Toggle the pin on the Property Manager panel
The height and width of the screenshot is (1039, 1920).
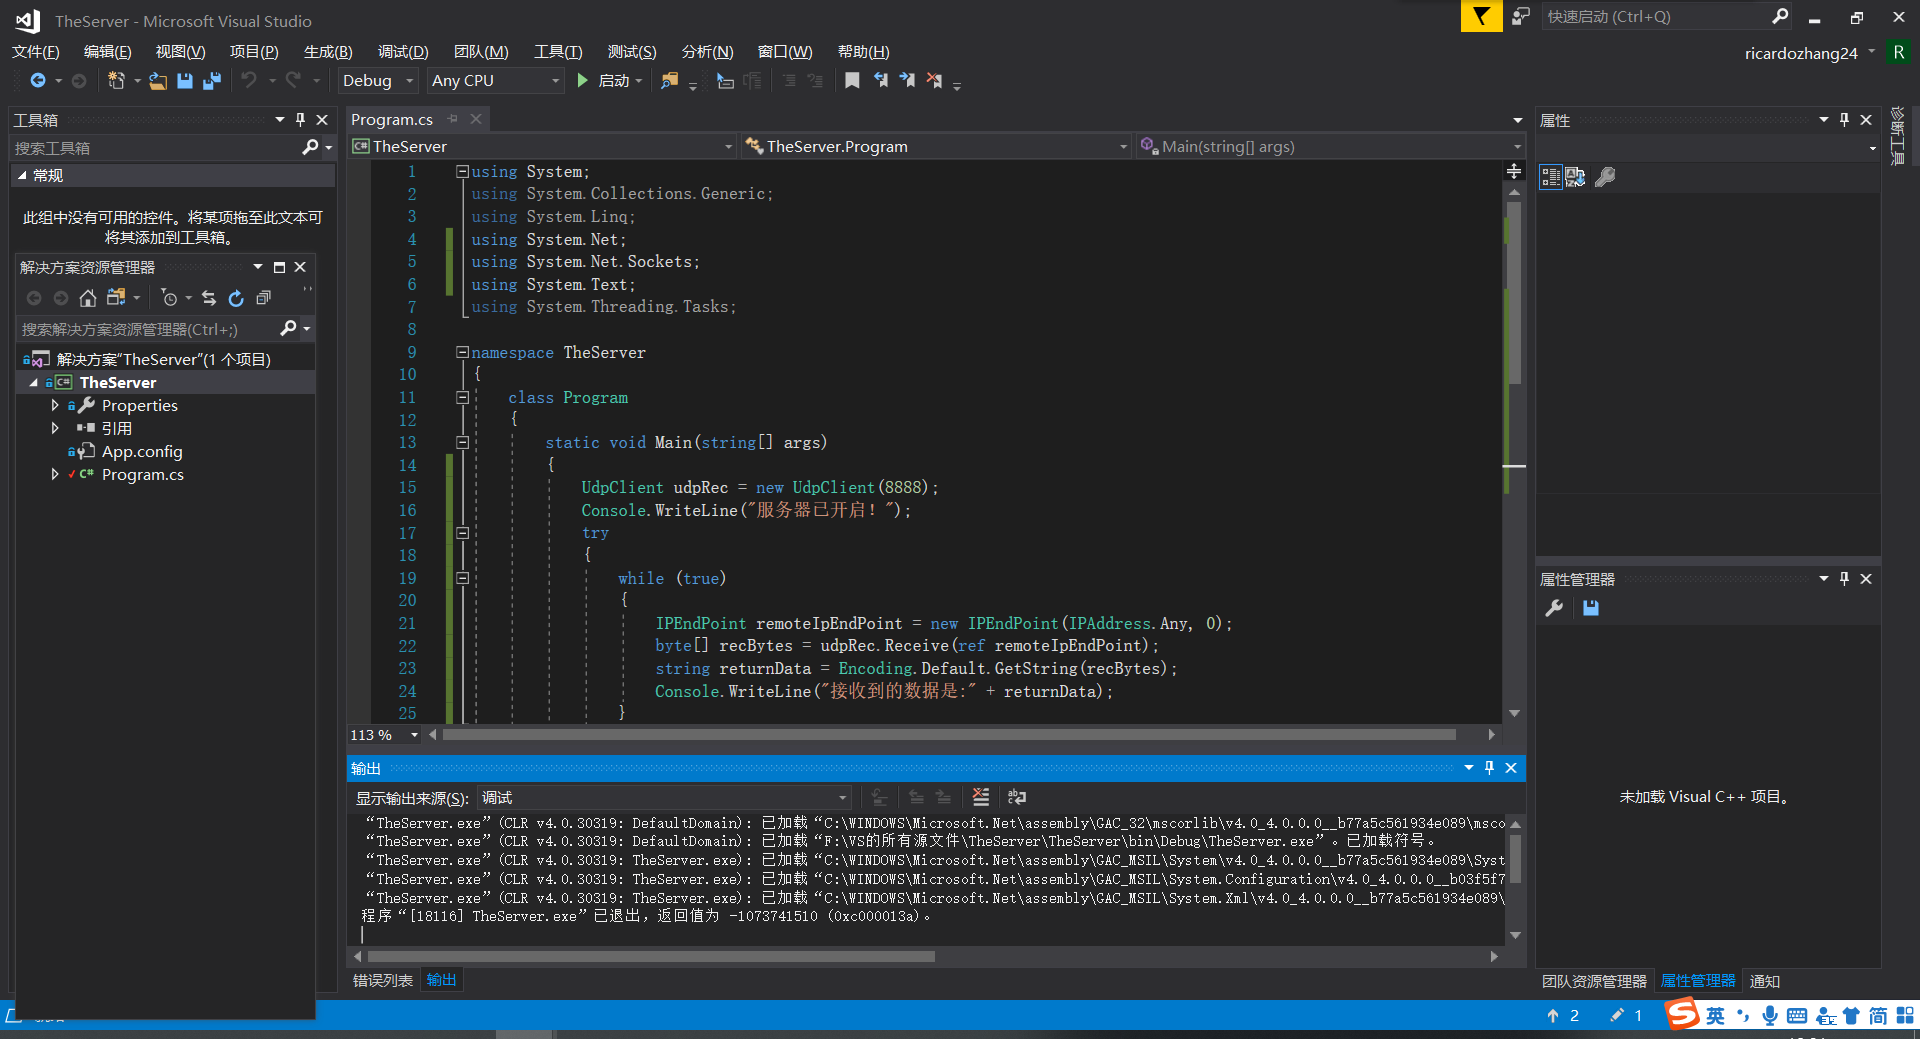[x=1844, y=579]
